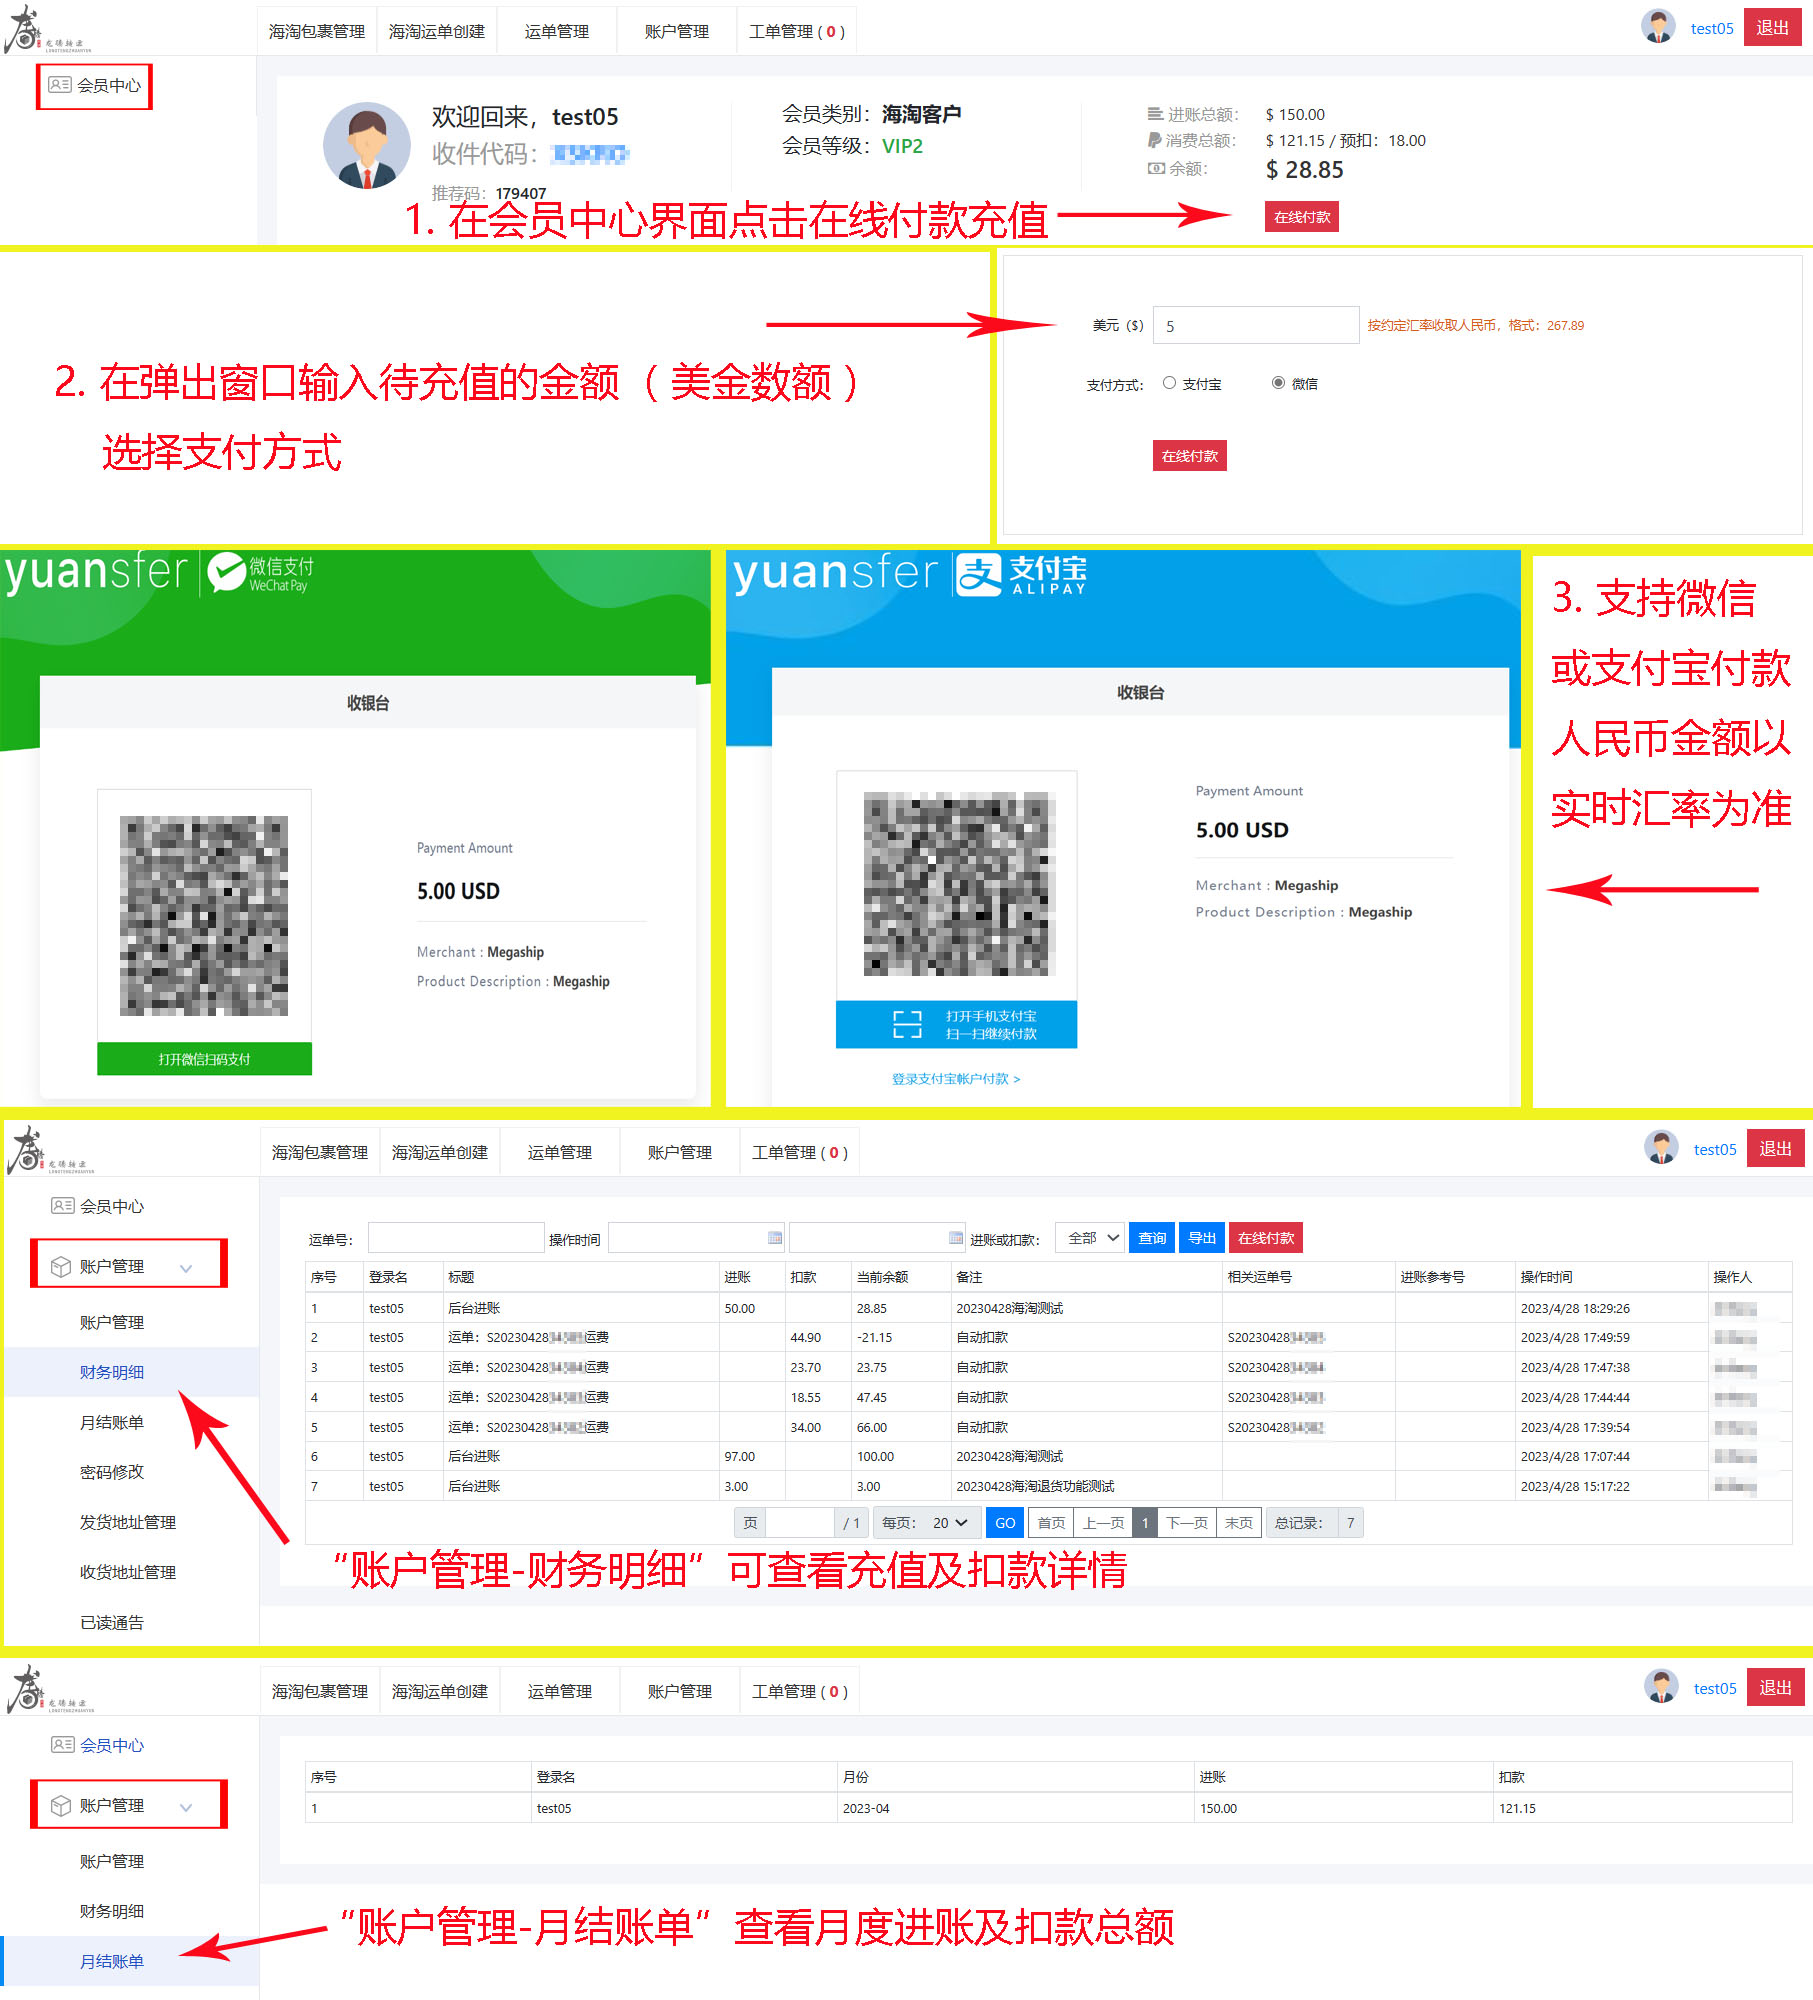Go to 上一页 in pagination

pos(1104,1523)
